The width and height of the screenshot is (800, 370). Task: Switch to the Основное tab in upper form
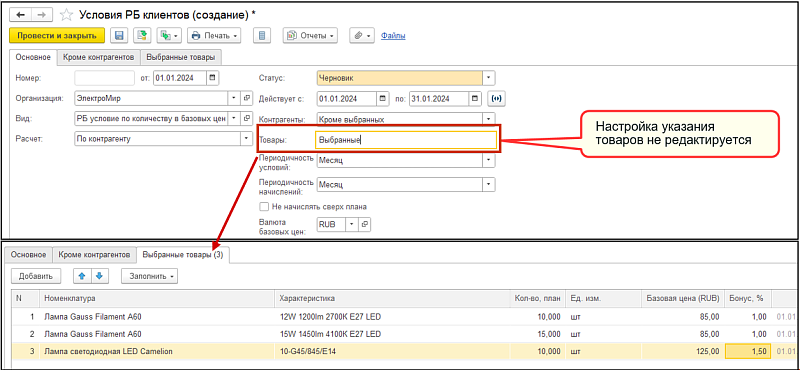point(33,57)
